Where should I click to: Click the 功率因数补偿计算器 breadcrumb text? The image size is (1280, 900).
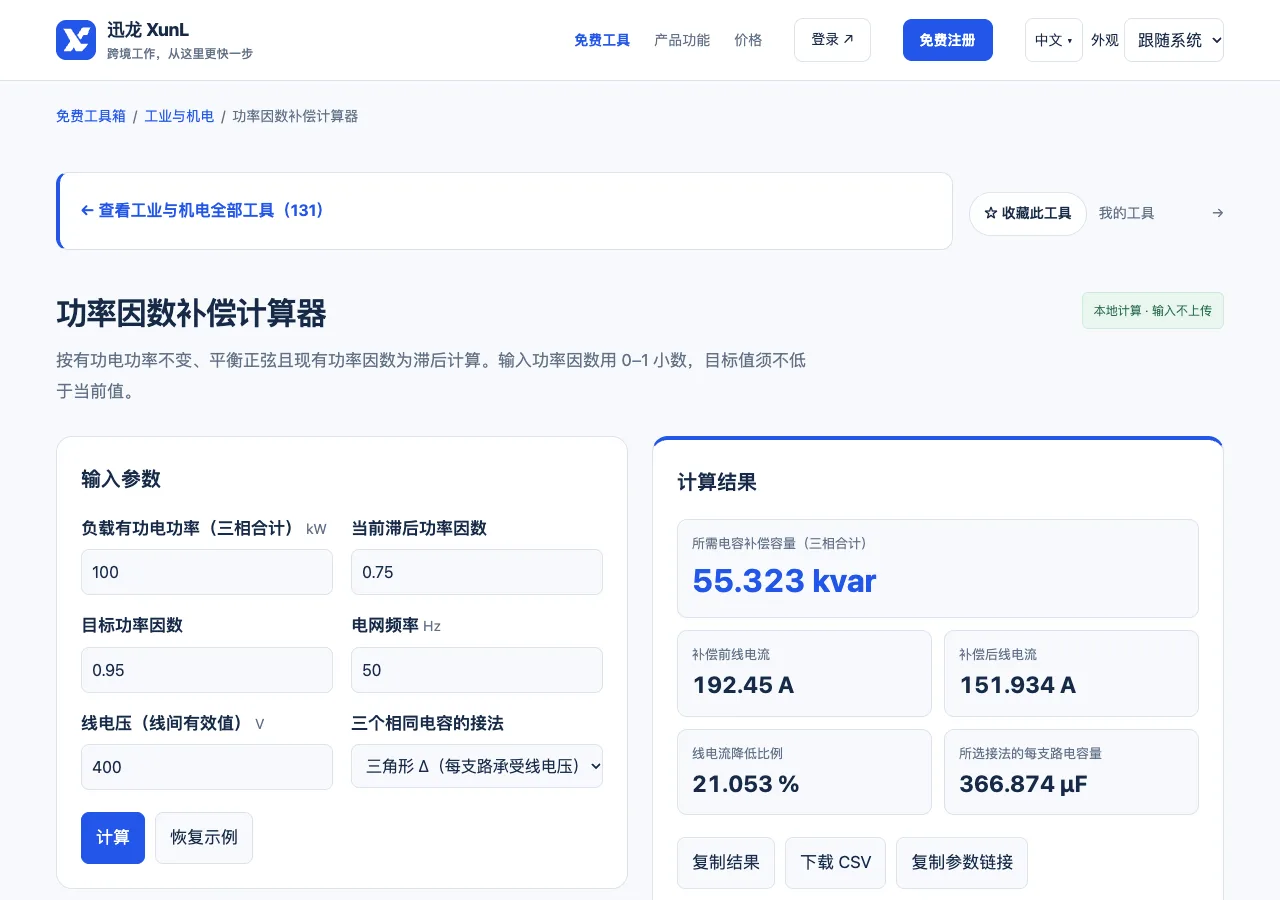click(x=295, y=116)
